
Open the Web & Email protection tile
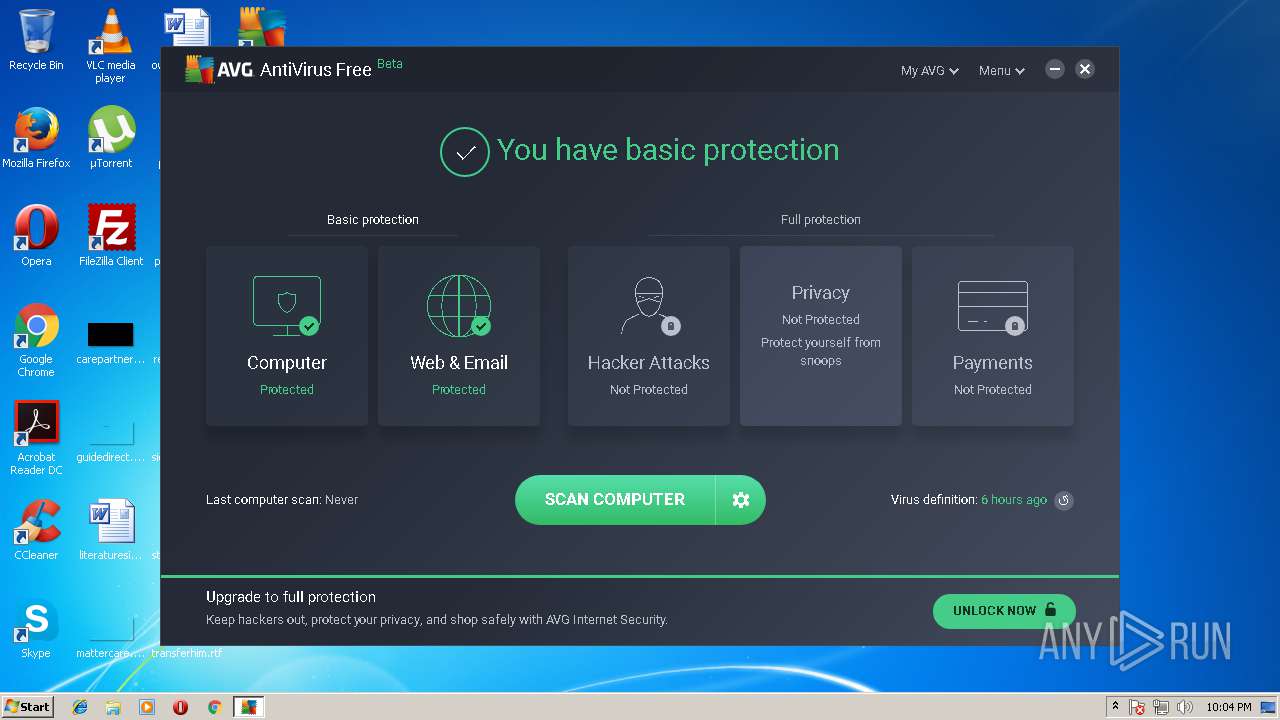click(x=459, y=336)
